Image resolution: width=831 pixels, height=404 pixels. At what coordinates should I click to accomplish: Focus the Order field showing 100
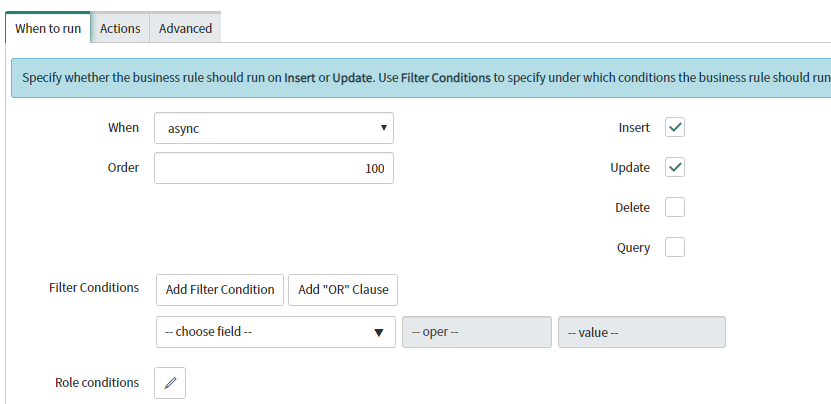tap(274, 169)
